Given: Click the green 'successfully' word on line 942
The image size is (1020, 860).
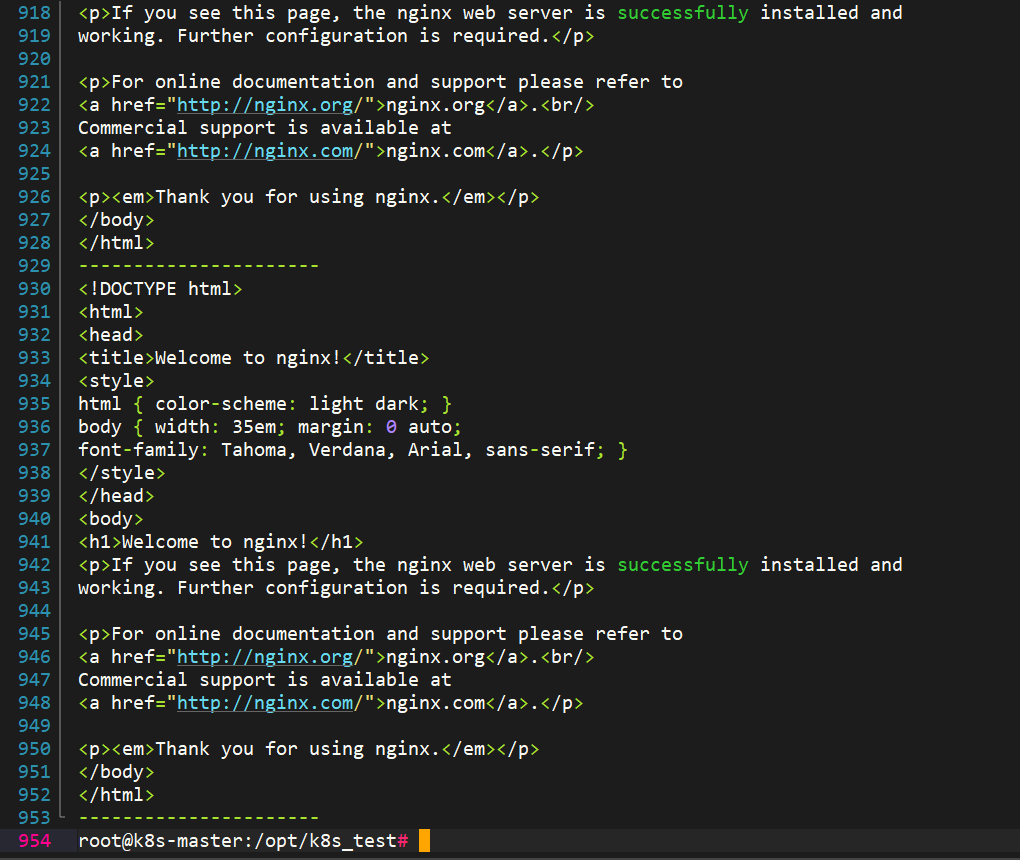Looking at the screenshot, I should click(x=682, y=565).
